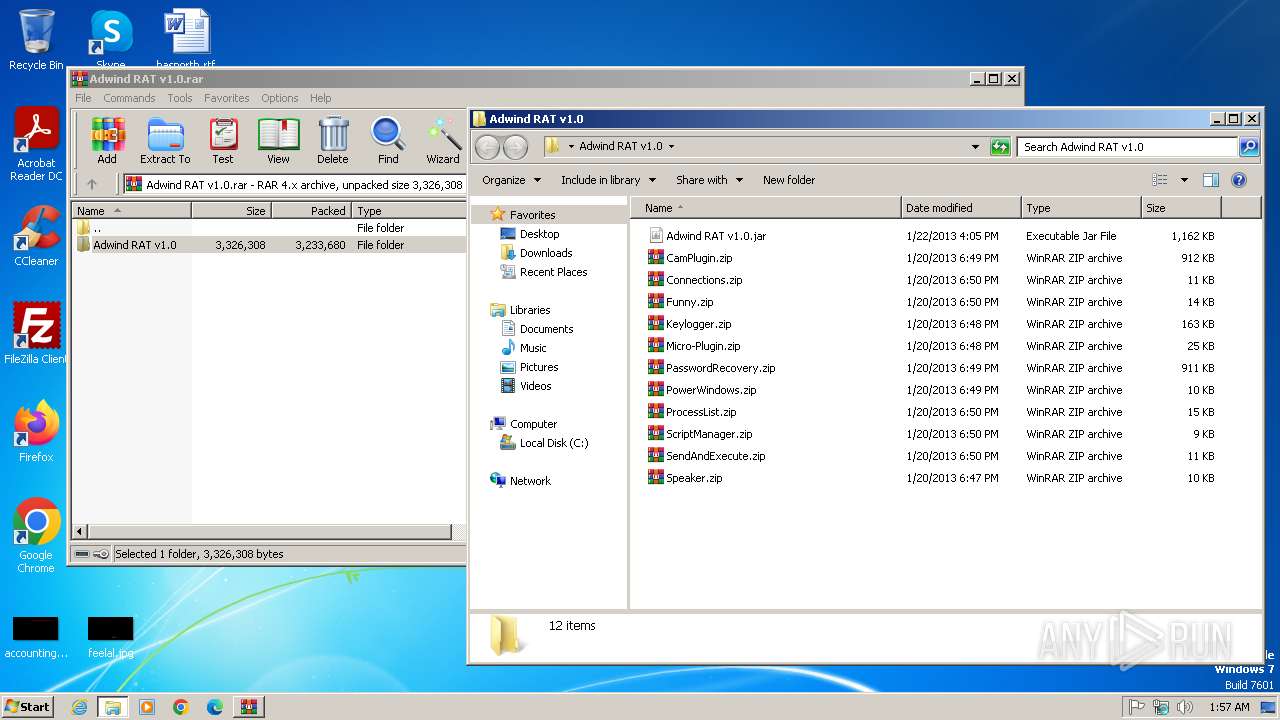Select the Micro-Plugin.zip file
Viewport: 1280px width, 720px height.
click(x=703, y=346)
